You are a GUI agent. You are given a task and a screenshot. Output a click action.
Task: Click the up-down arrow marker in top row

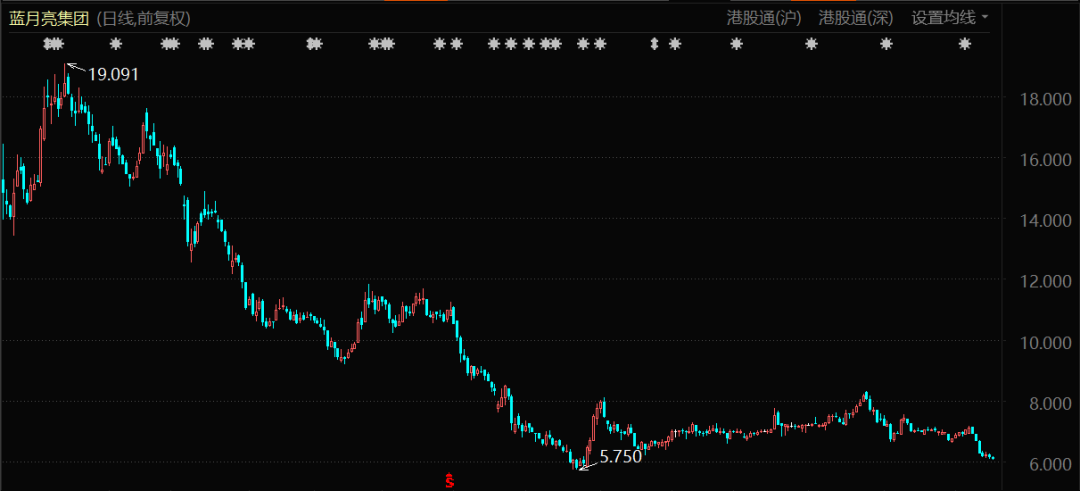tap(655, 44)
